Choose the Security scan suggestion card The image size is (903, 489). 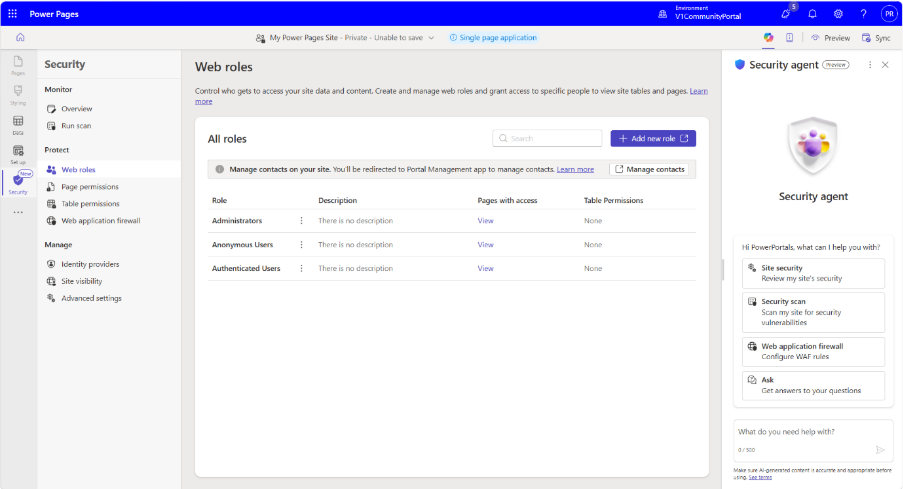pos(813,312)
